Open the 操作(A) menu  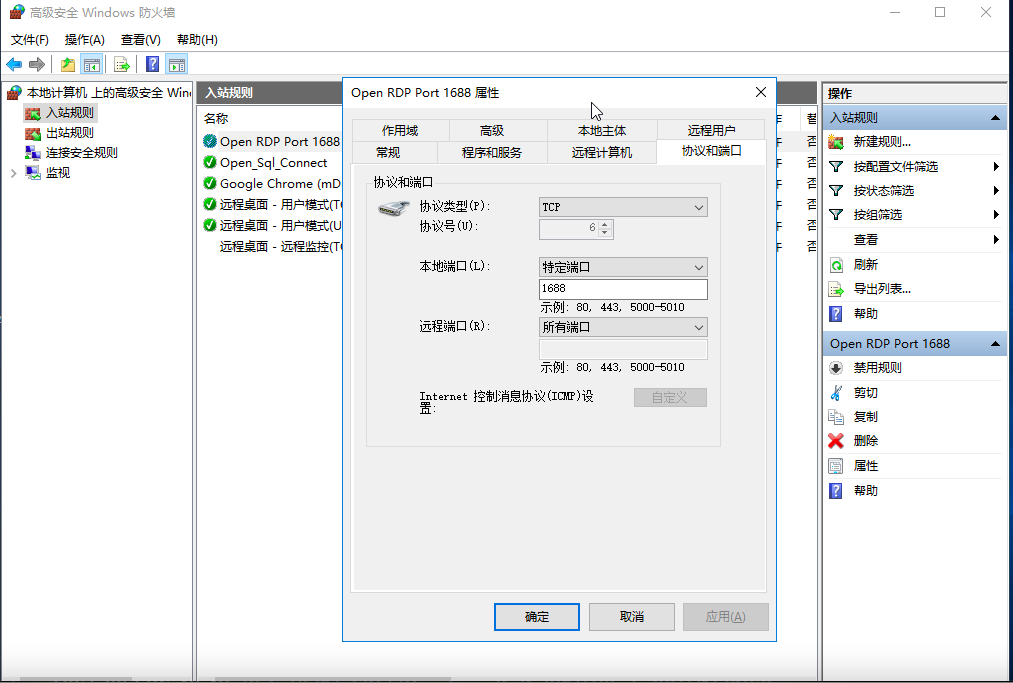pyautogui.click(x=85, y=39)
